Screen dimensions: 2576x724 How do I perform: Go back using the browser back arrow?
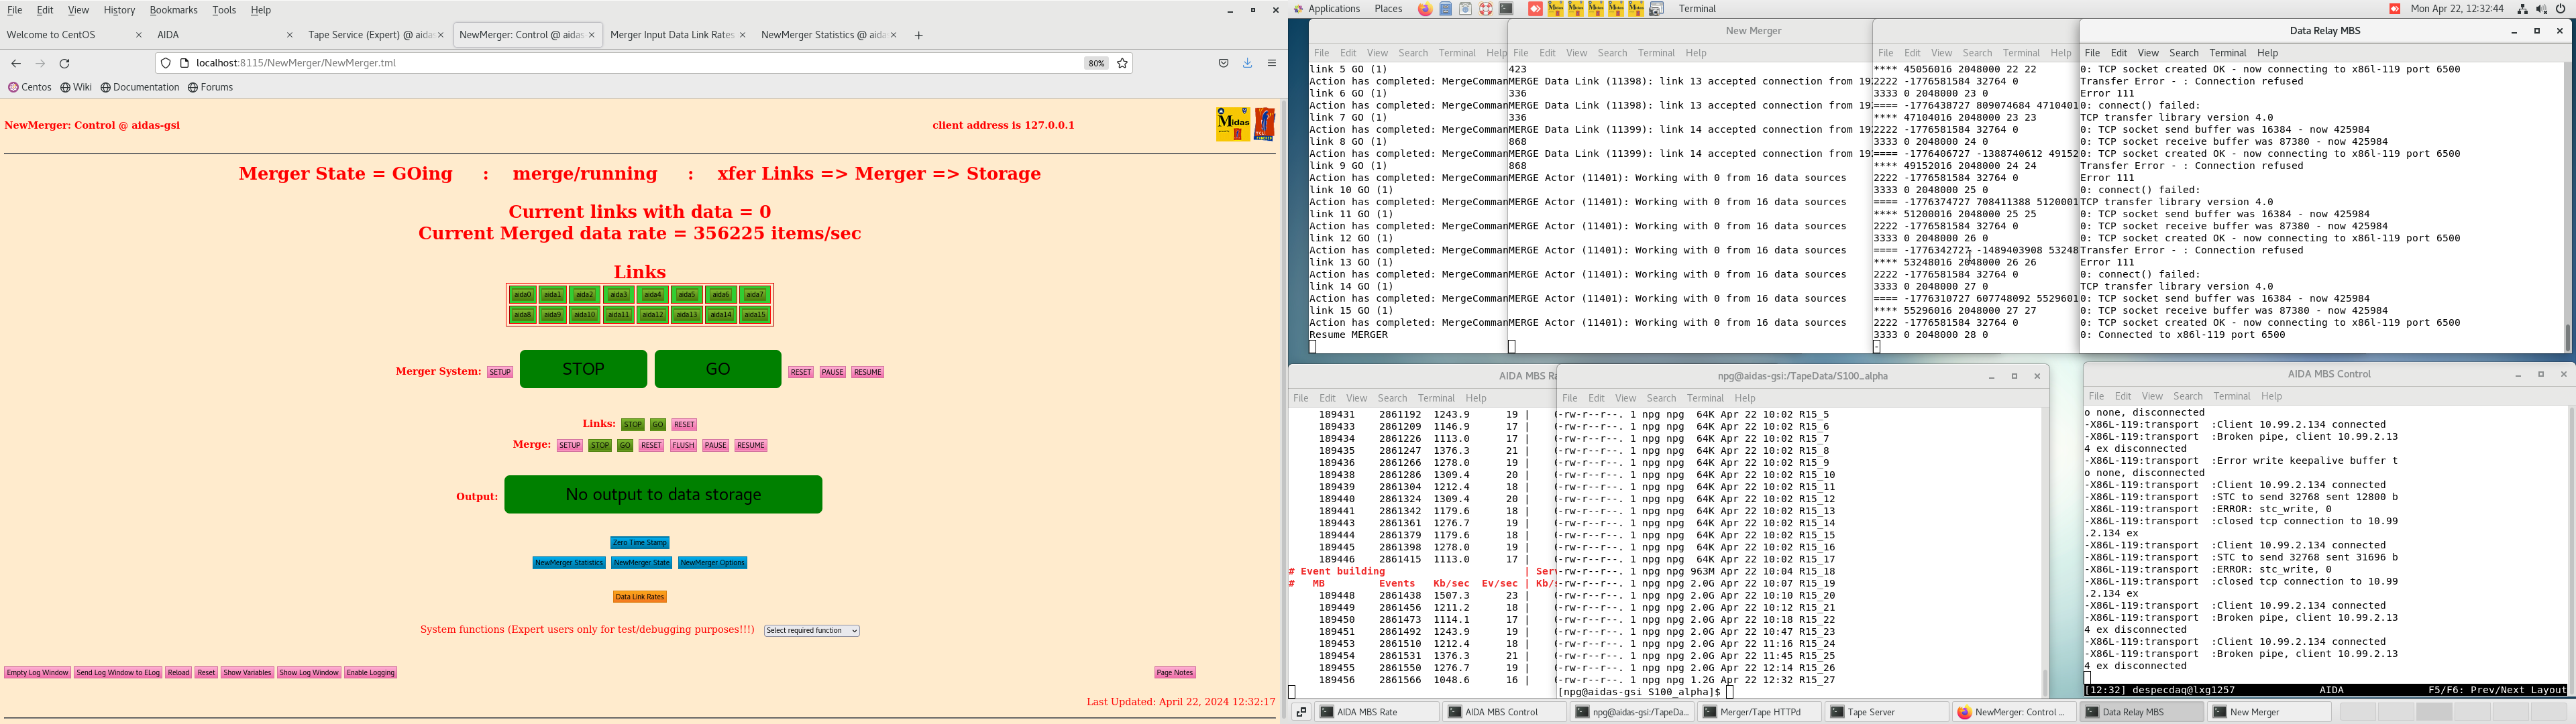pyautogui.click(x=16, y=63)
